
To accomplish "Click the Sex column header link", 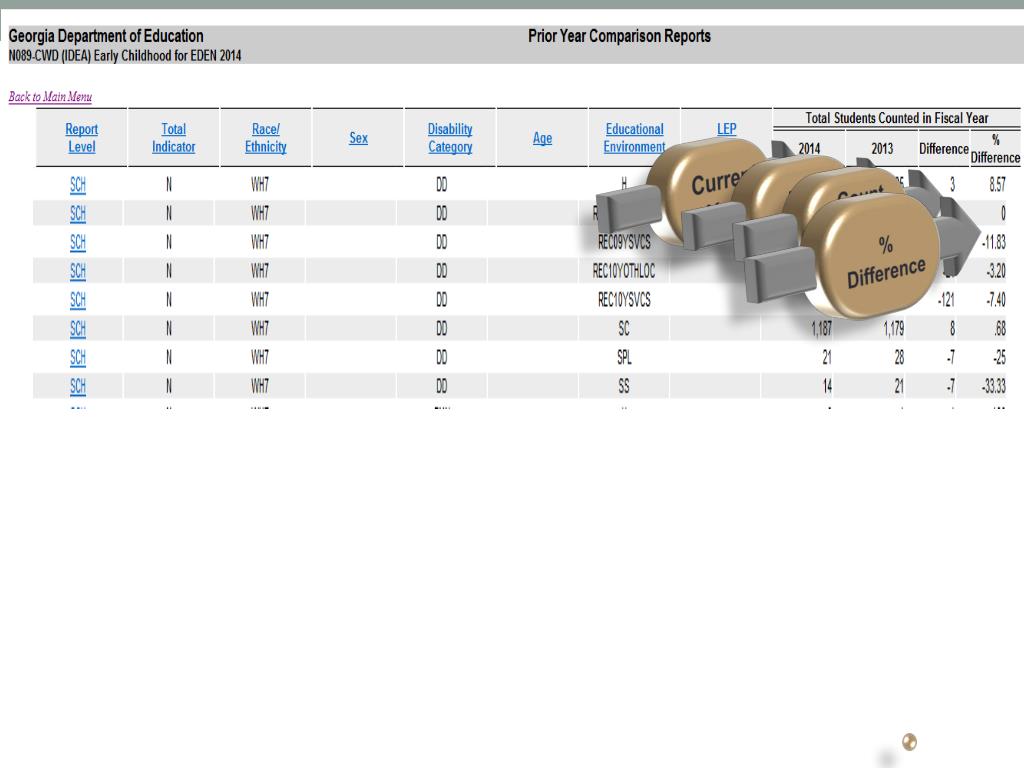I will [359, 138].
